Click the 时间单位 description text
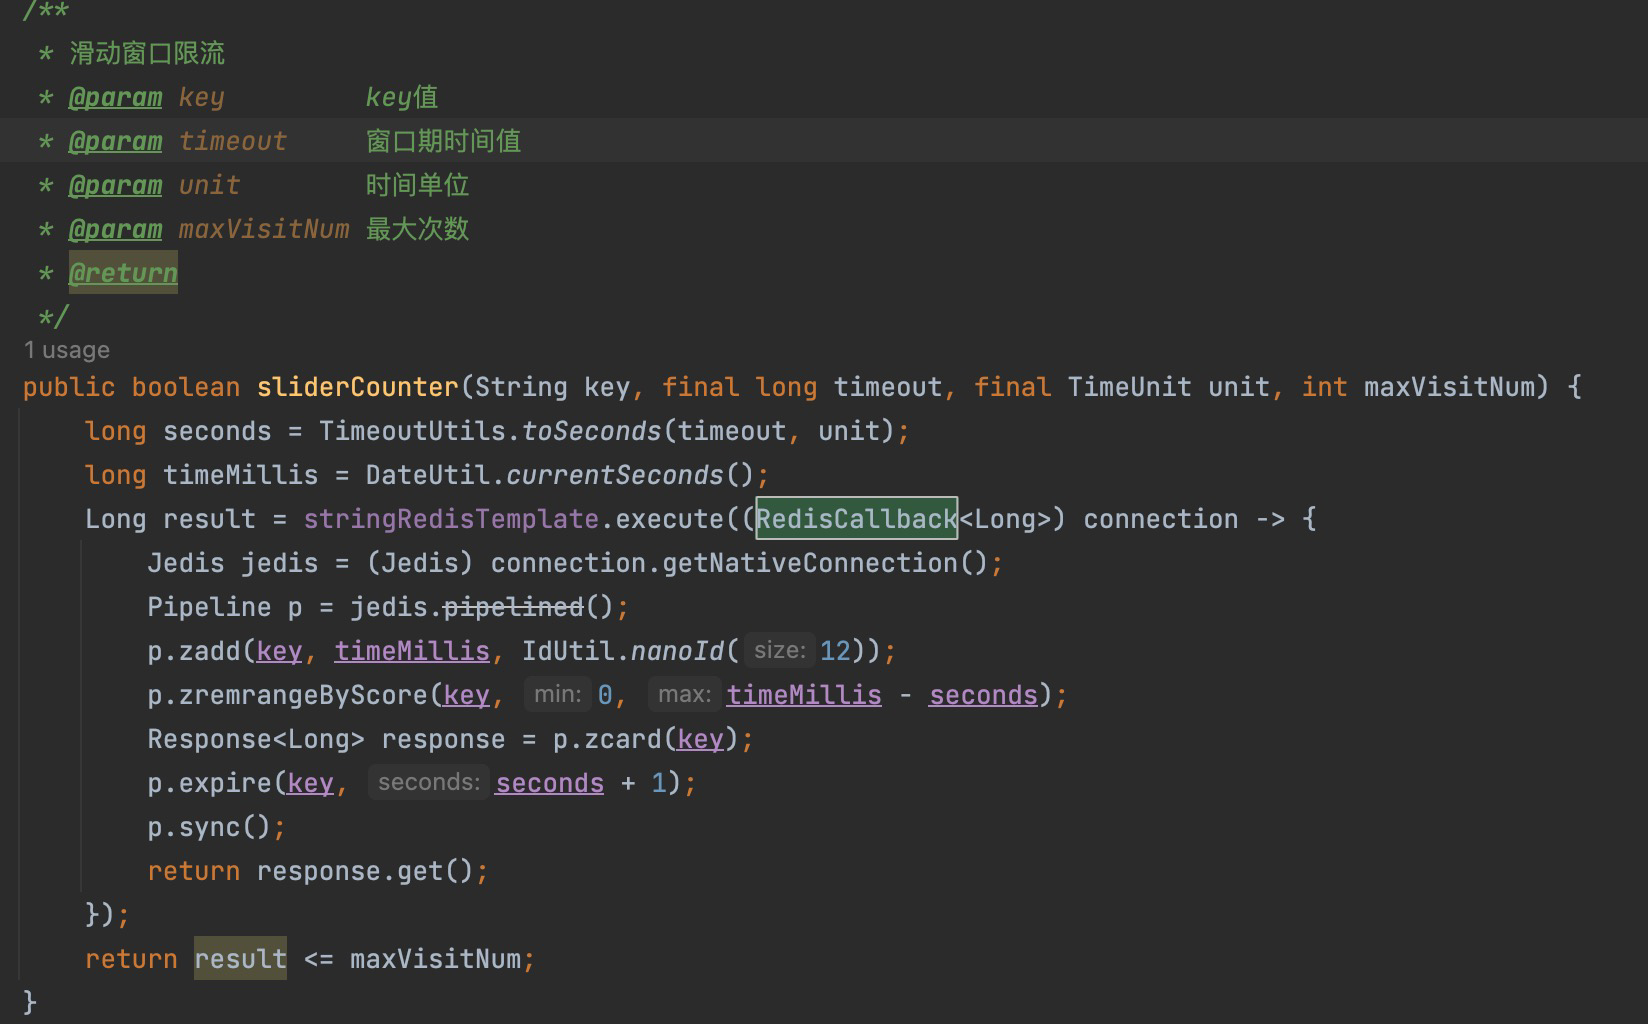This screenshot has width=1648, height=1024. pyautogui.click(x=417, y=185)
